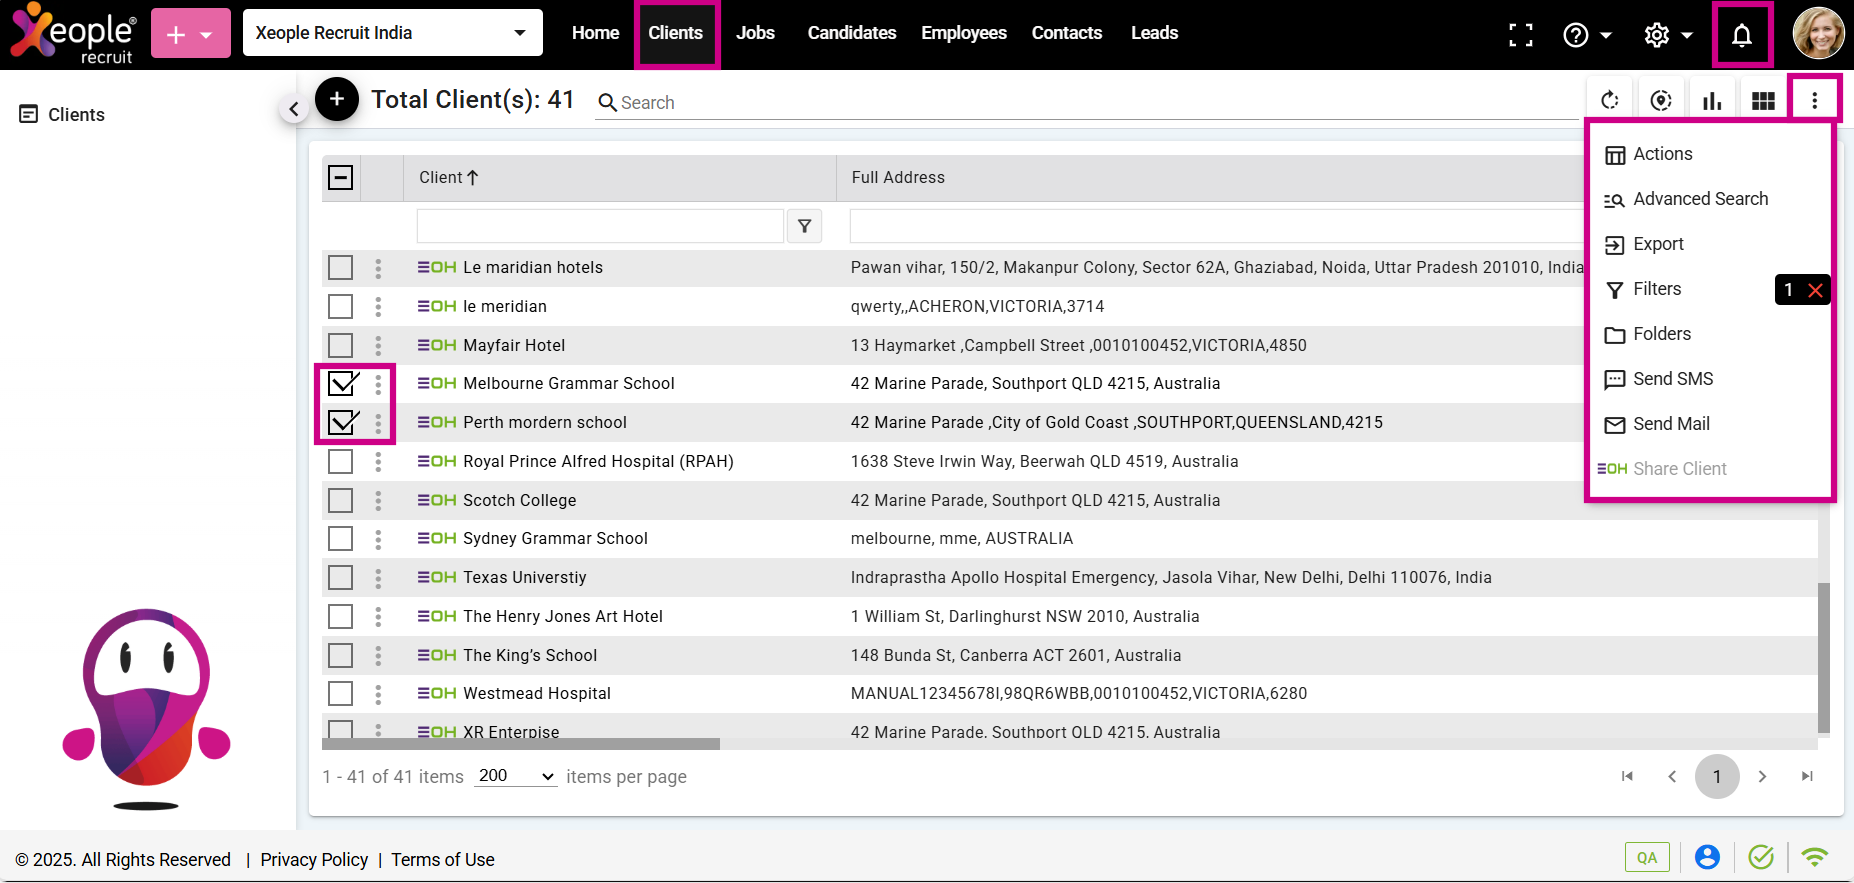This screenshot has height=883, width=1854.
Task: Click the horizontal scrollbar under the table
Action: click(520, 744)
